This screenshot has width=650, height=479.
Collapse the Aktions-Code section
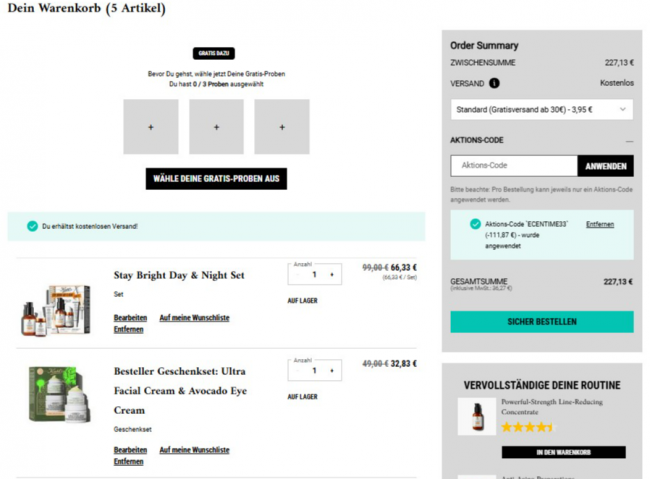[x=629, y=141]
